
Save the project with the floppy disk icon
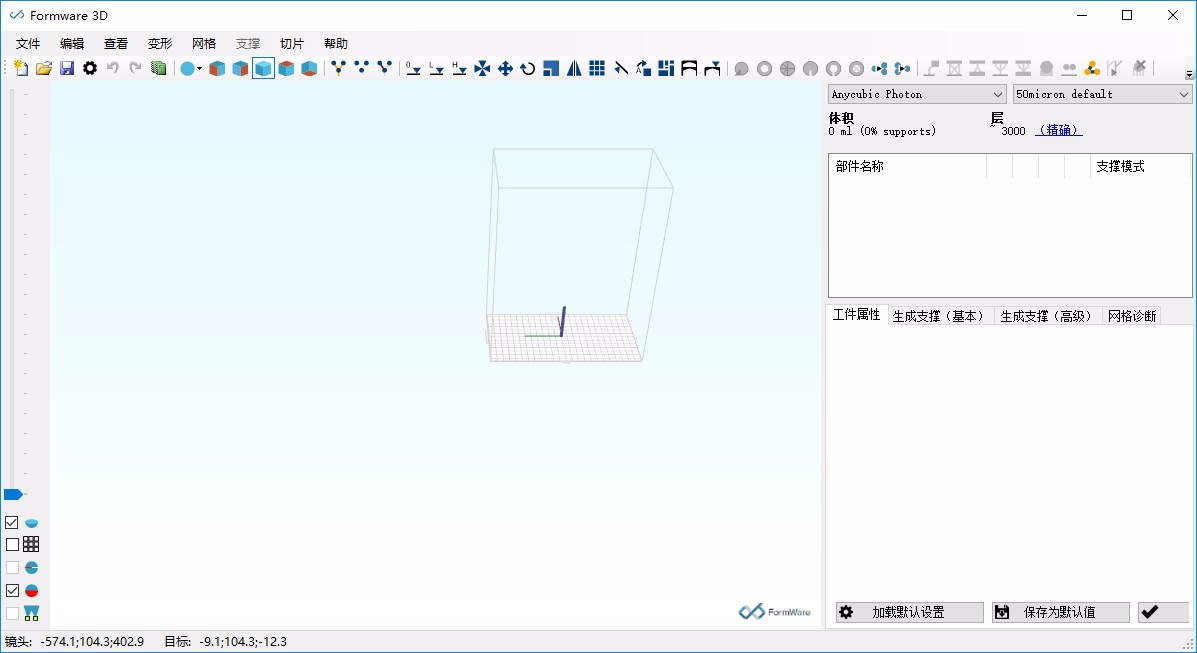[x=67, y=69]
